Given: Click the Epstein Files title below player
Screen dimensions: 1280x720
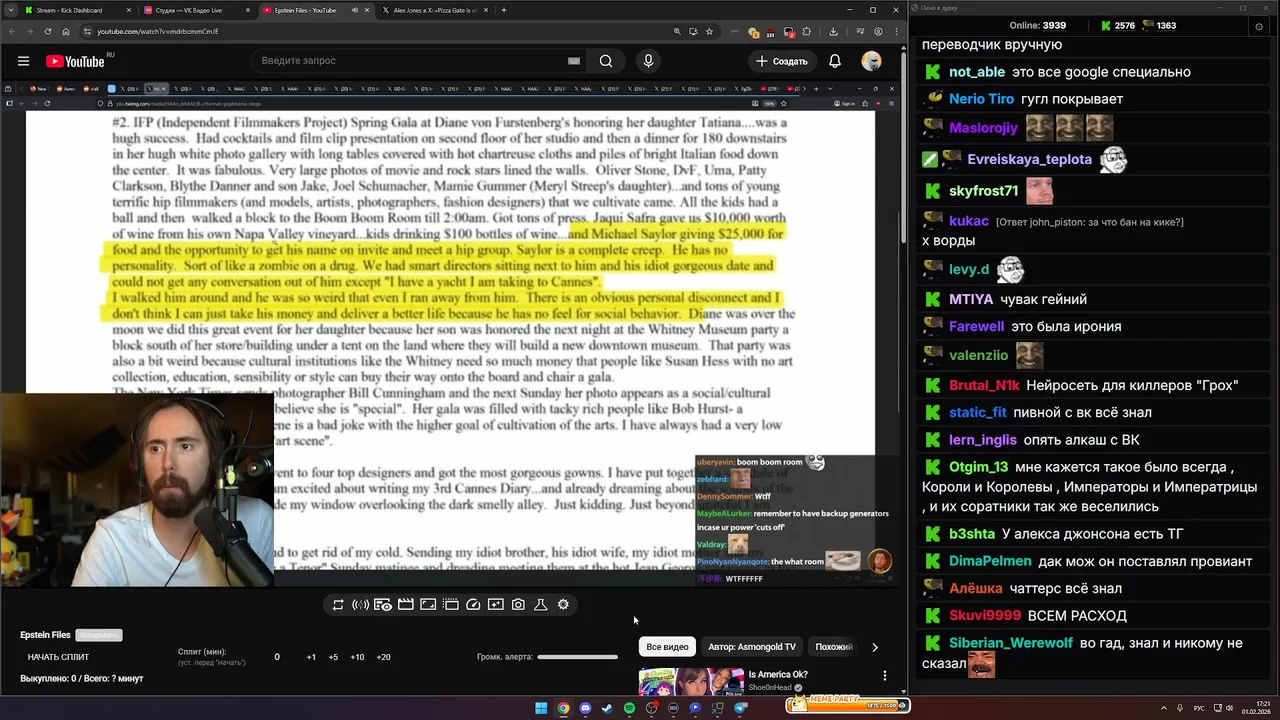Looking at the screenshot, I should coord(45,635).
